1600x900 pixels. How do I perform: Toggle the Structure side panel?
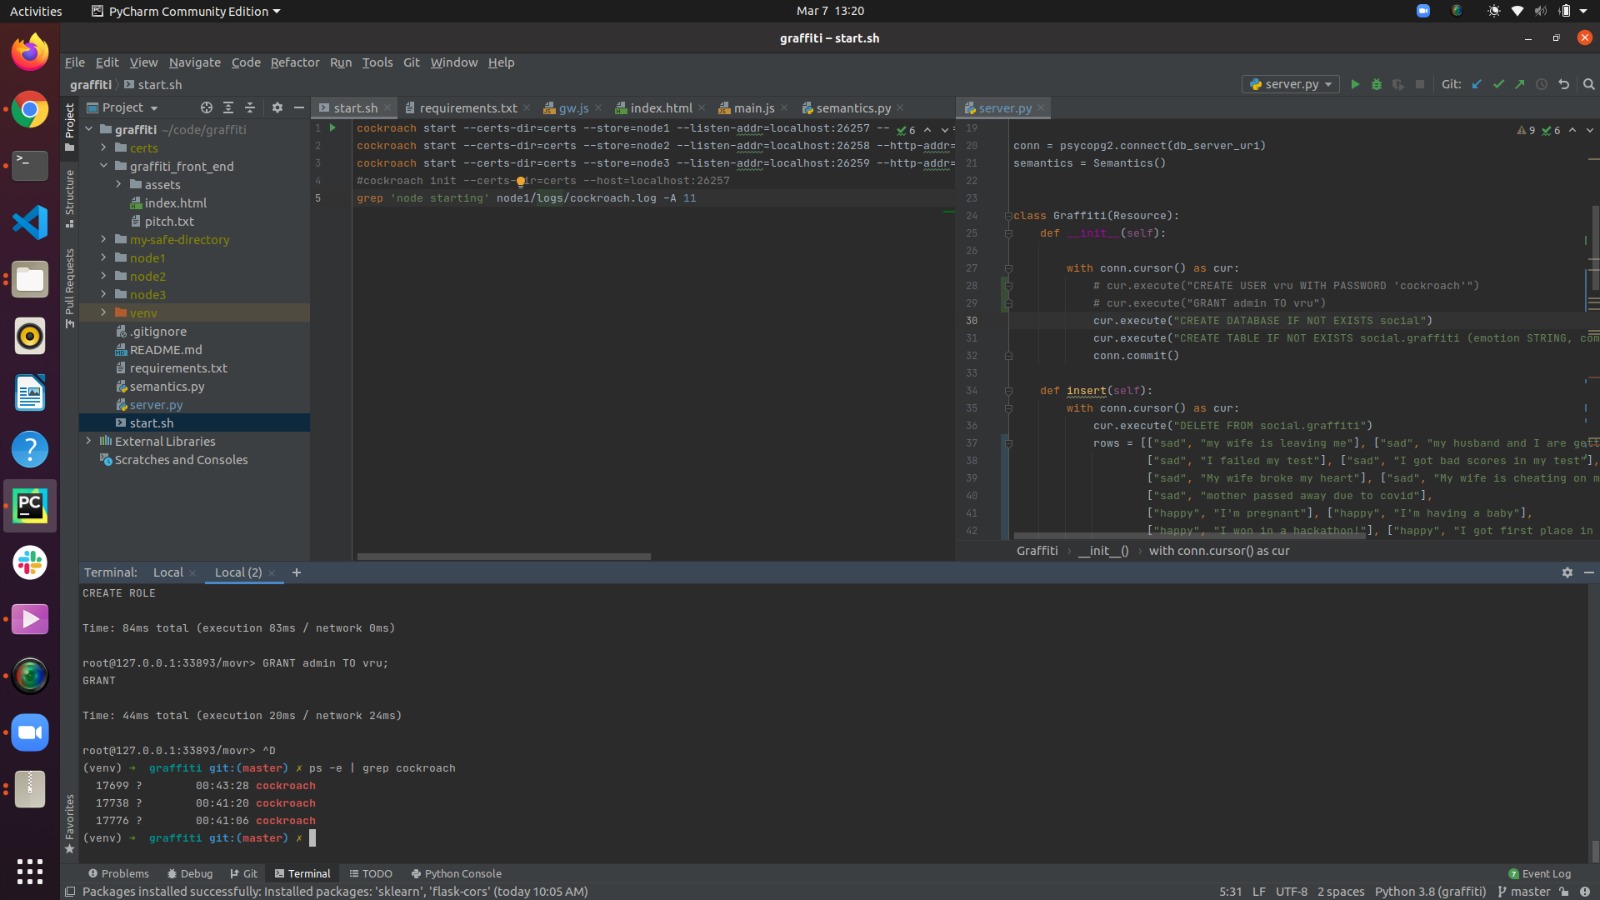point(69,197)
